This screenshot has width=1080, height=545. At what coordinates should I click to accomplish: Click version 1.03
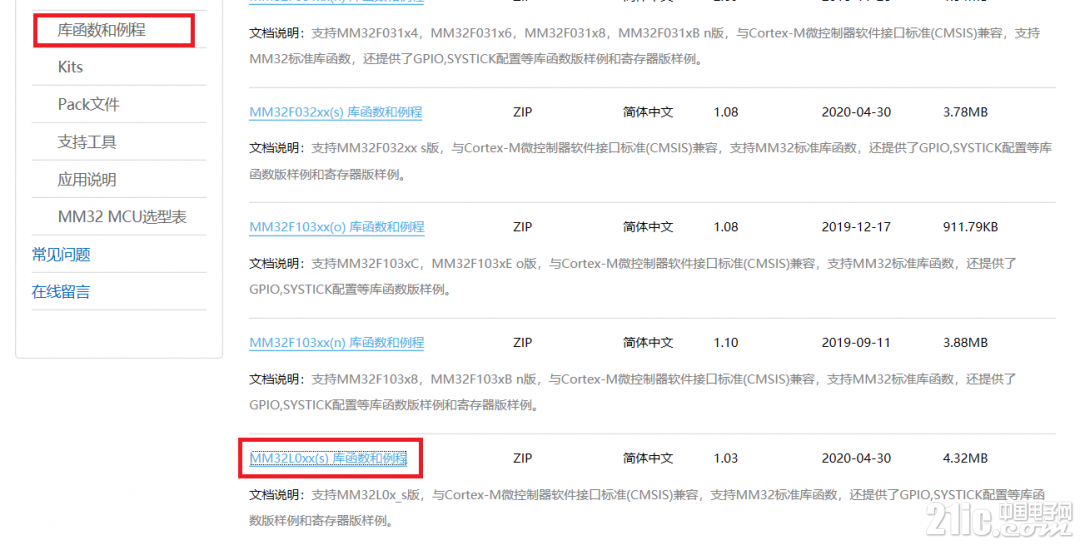coord(726,458)
